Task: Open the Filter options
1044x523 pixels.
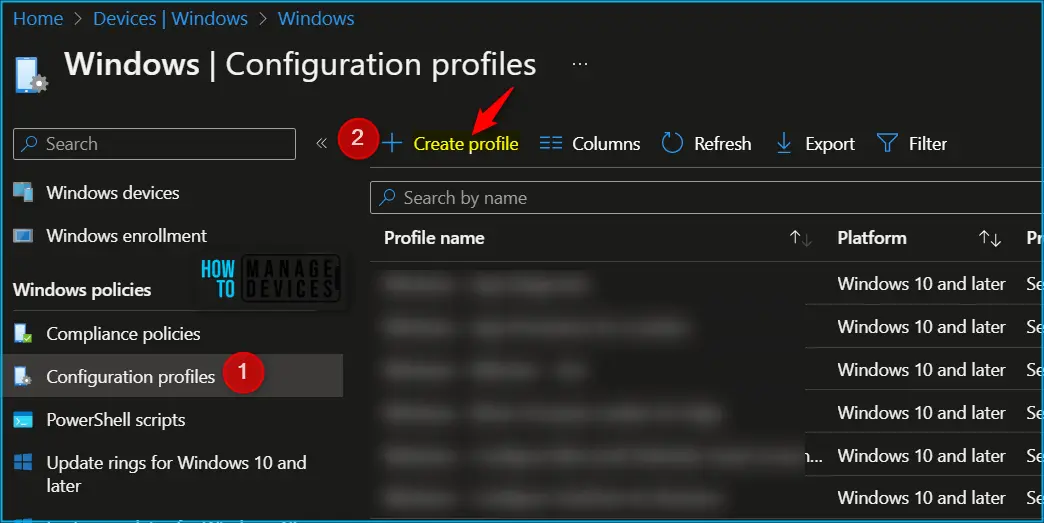Action: 927,144
